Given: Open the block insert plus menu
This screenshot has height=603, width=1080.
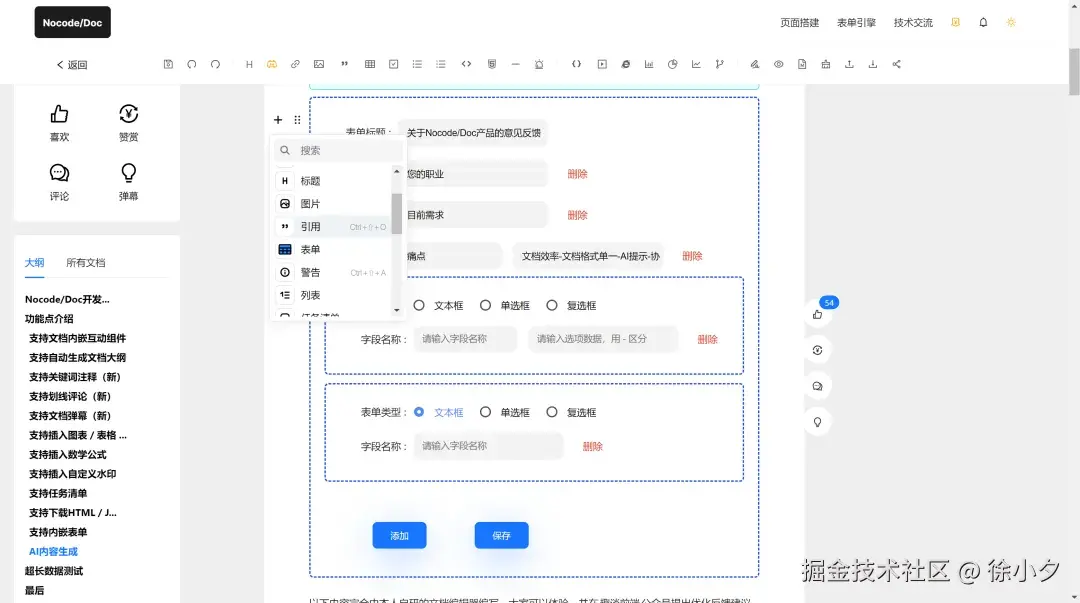Looking at the screenshot, I should (277, 119).
